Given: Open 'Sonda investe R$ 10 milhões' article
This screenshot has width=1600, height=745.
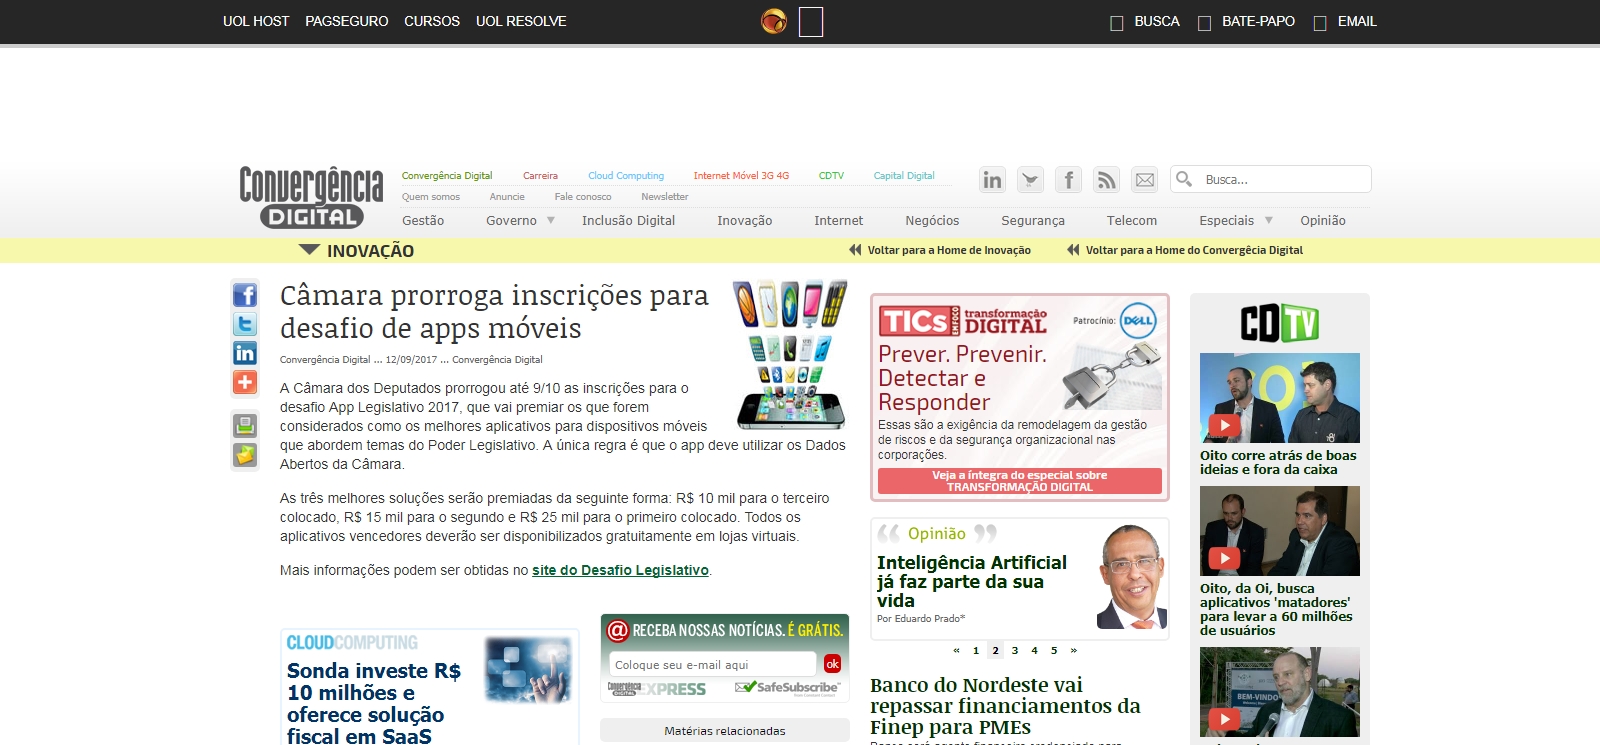Looking at the screenshot, I should [x=374, y=703].
